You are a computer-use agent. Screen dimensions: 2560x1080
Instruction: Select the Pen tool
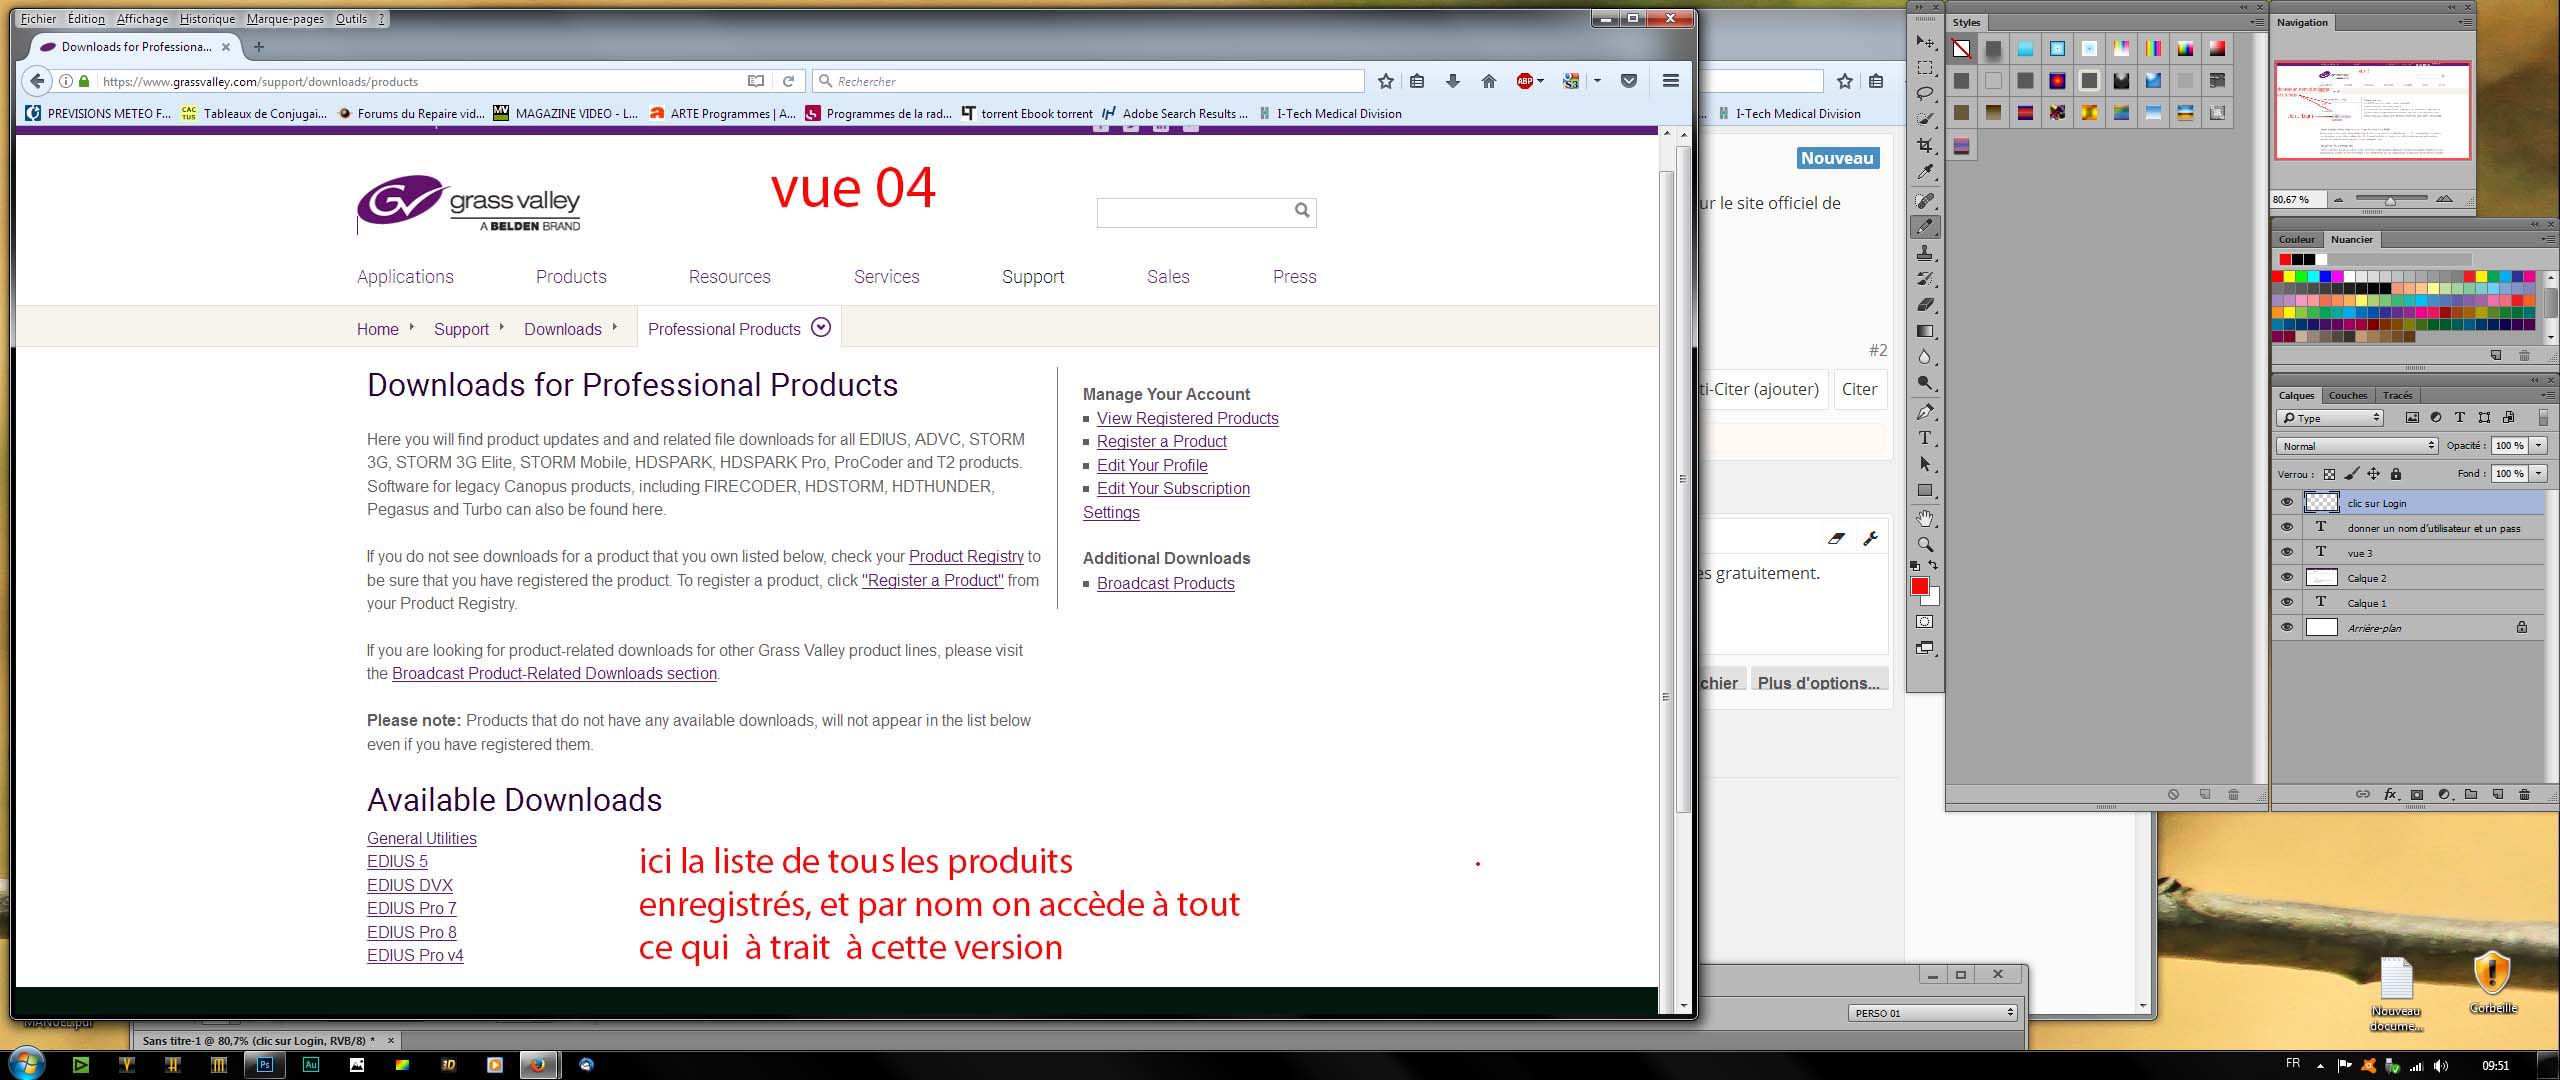(1925, 412)
